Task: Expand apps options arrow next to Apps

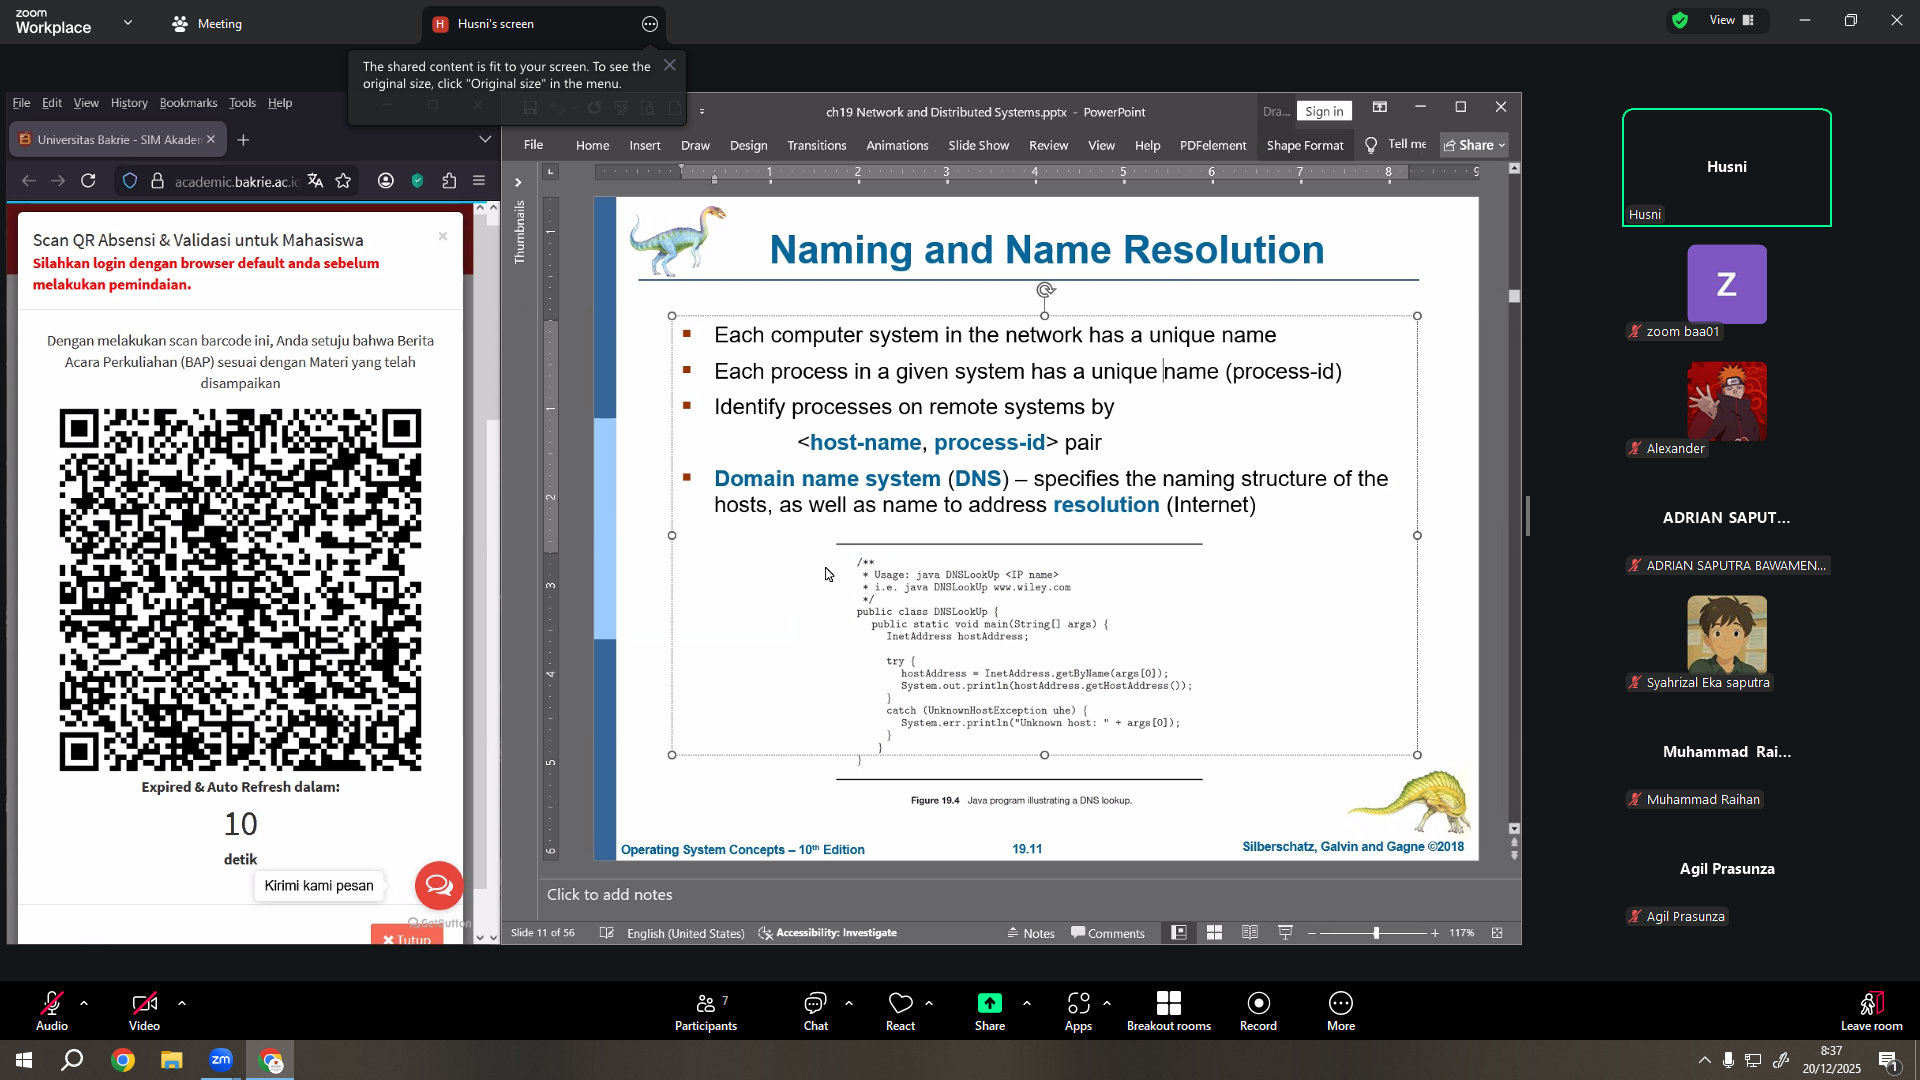Action: [1107, 1002]
